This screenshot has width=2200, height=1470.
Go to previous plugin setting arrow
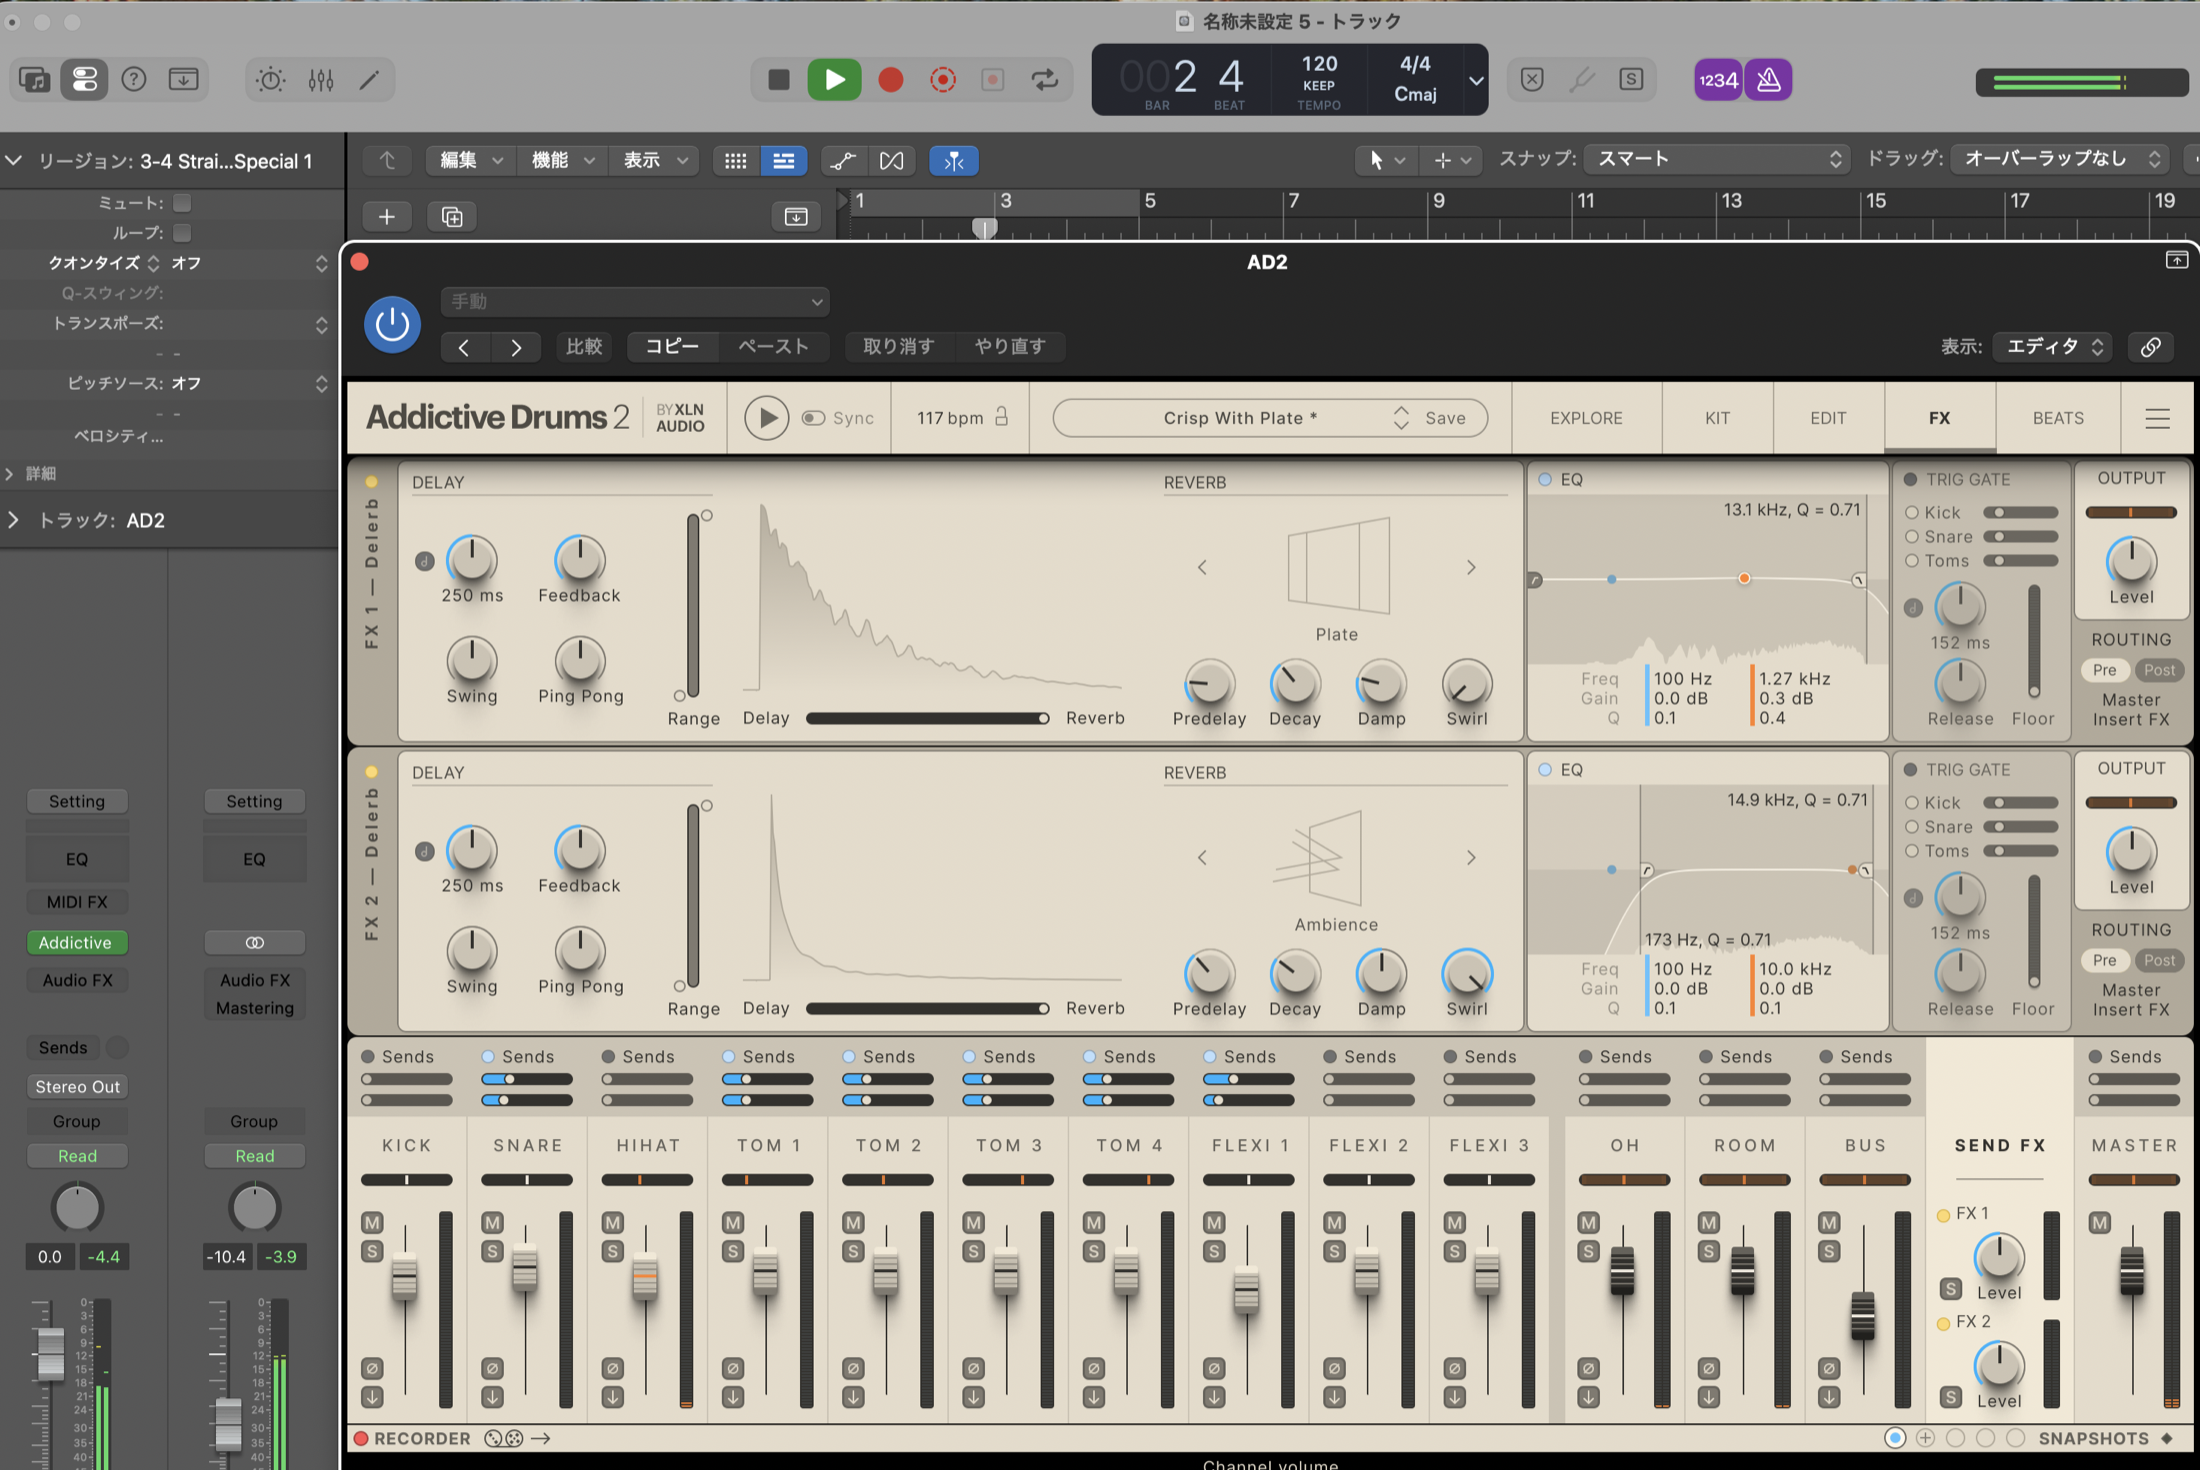coord(464,347)
